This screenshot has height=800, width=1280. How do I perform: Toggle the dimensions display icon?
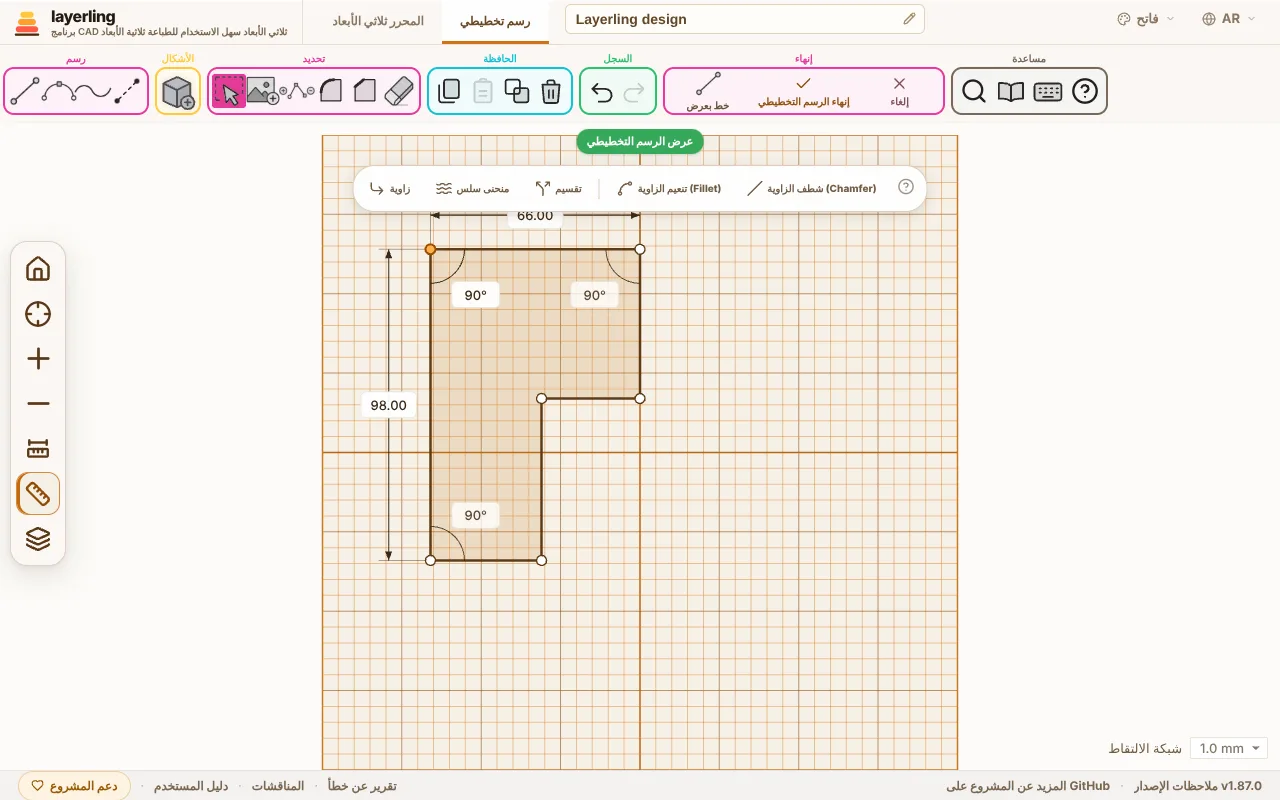pos(38,449)
